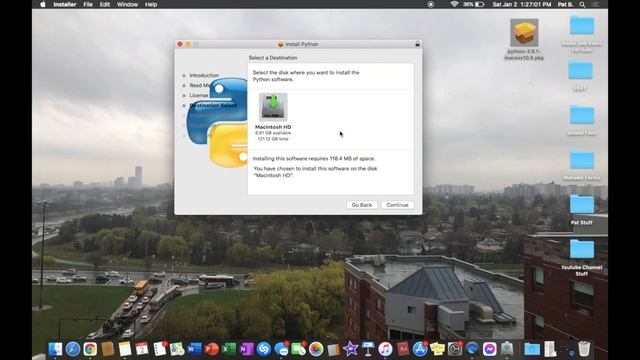Click the Continue button
This screenshot has width=640, height=360.
[398, 205]
